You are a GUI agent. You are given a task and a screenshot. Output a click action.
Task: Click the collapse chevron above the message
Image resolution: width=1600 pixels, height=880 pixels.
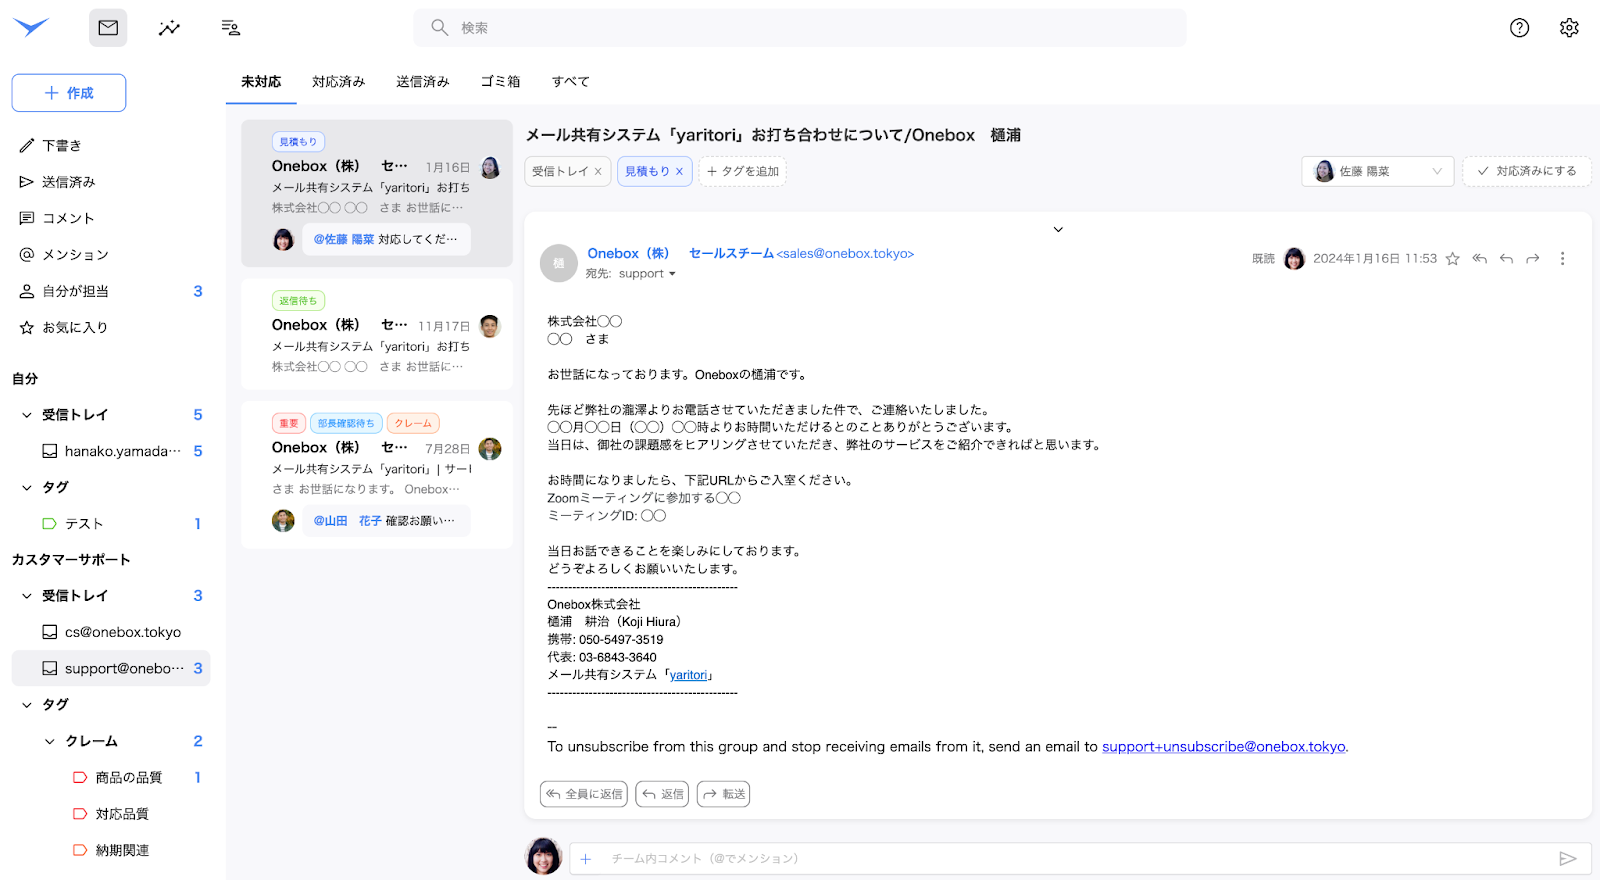pos(1058,230)
